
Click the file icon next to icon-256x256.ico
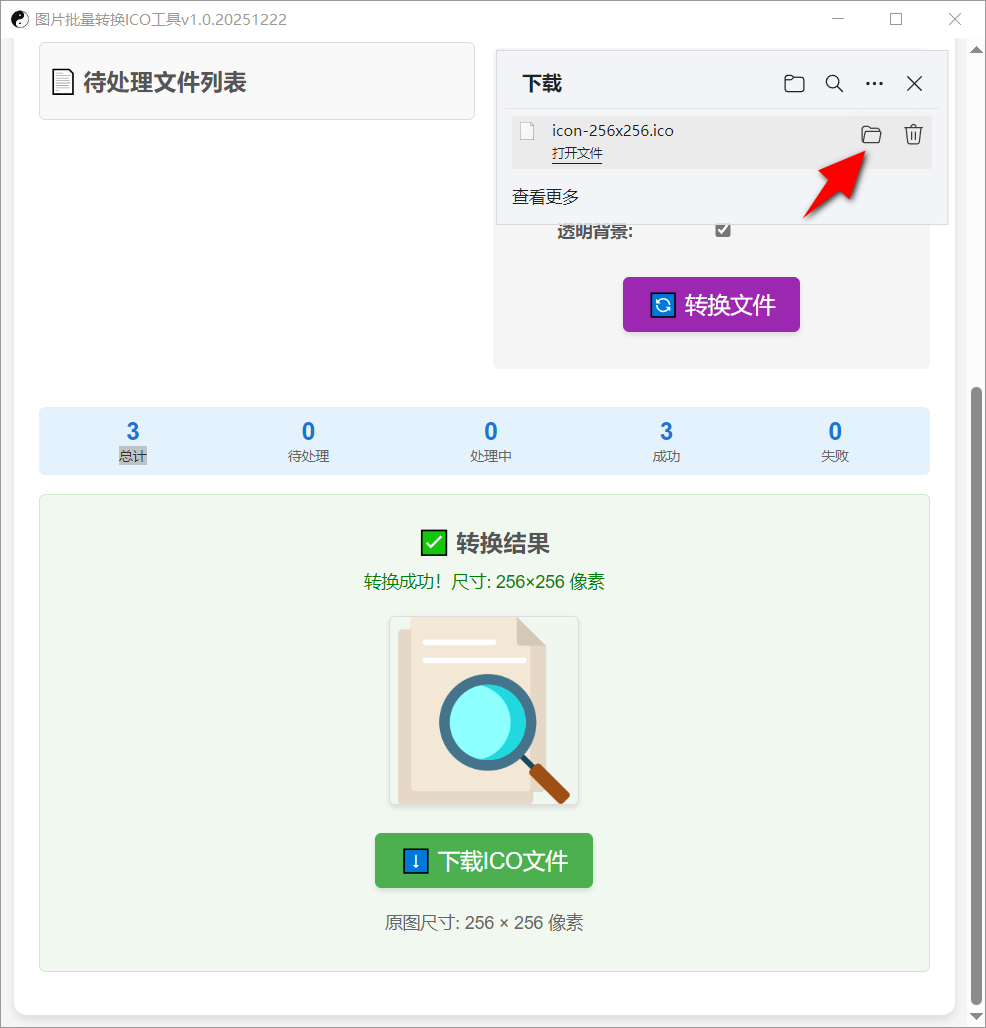(x=527, y=131)
